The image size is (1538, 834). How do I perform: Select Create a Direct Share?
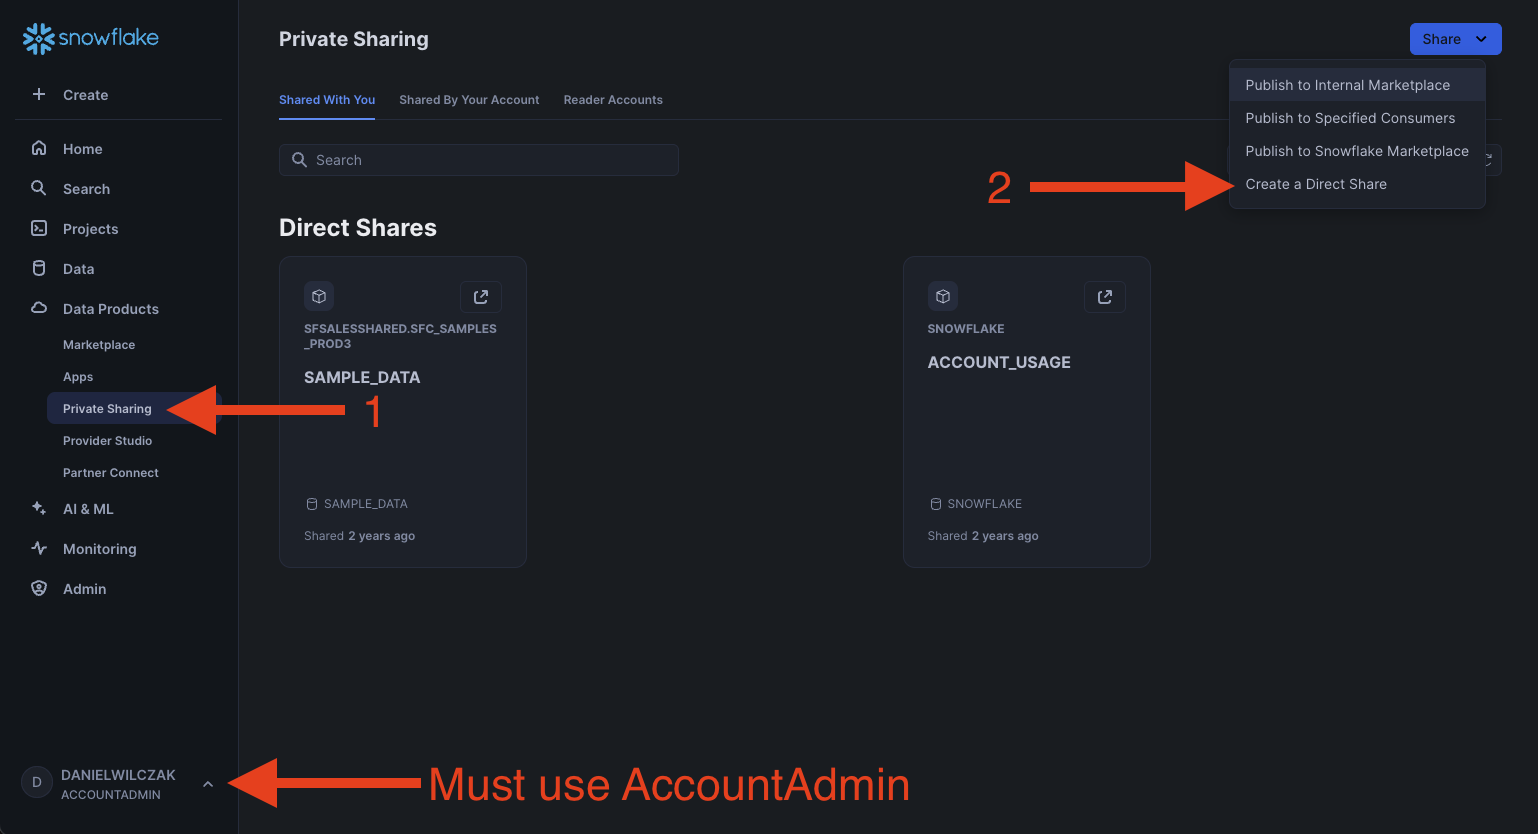tap(1316, 184)
